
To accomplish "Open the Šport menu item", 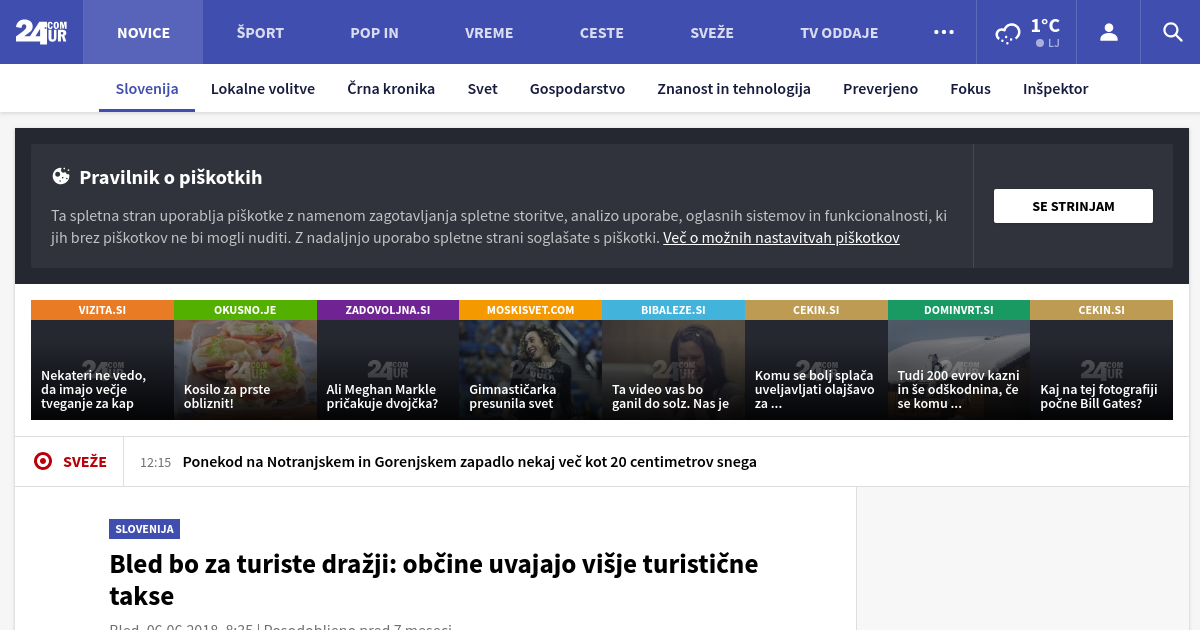I will 260,33.
